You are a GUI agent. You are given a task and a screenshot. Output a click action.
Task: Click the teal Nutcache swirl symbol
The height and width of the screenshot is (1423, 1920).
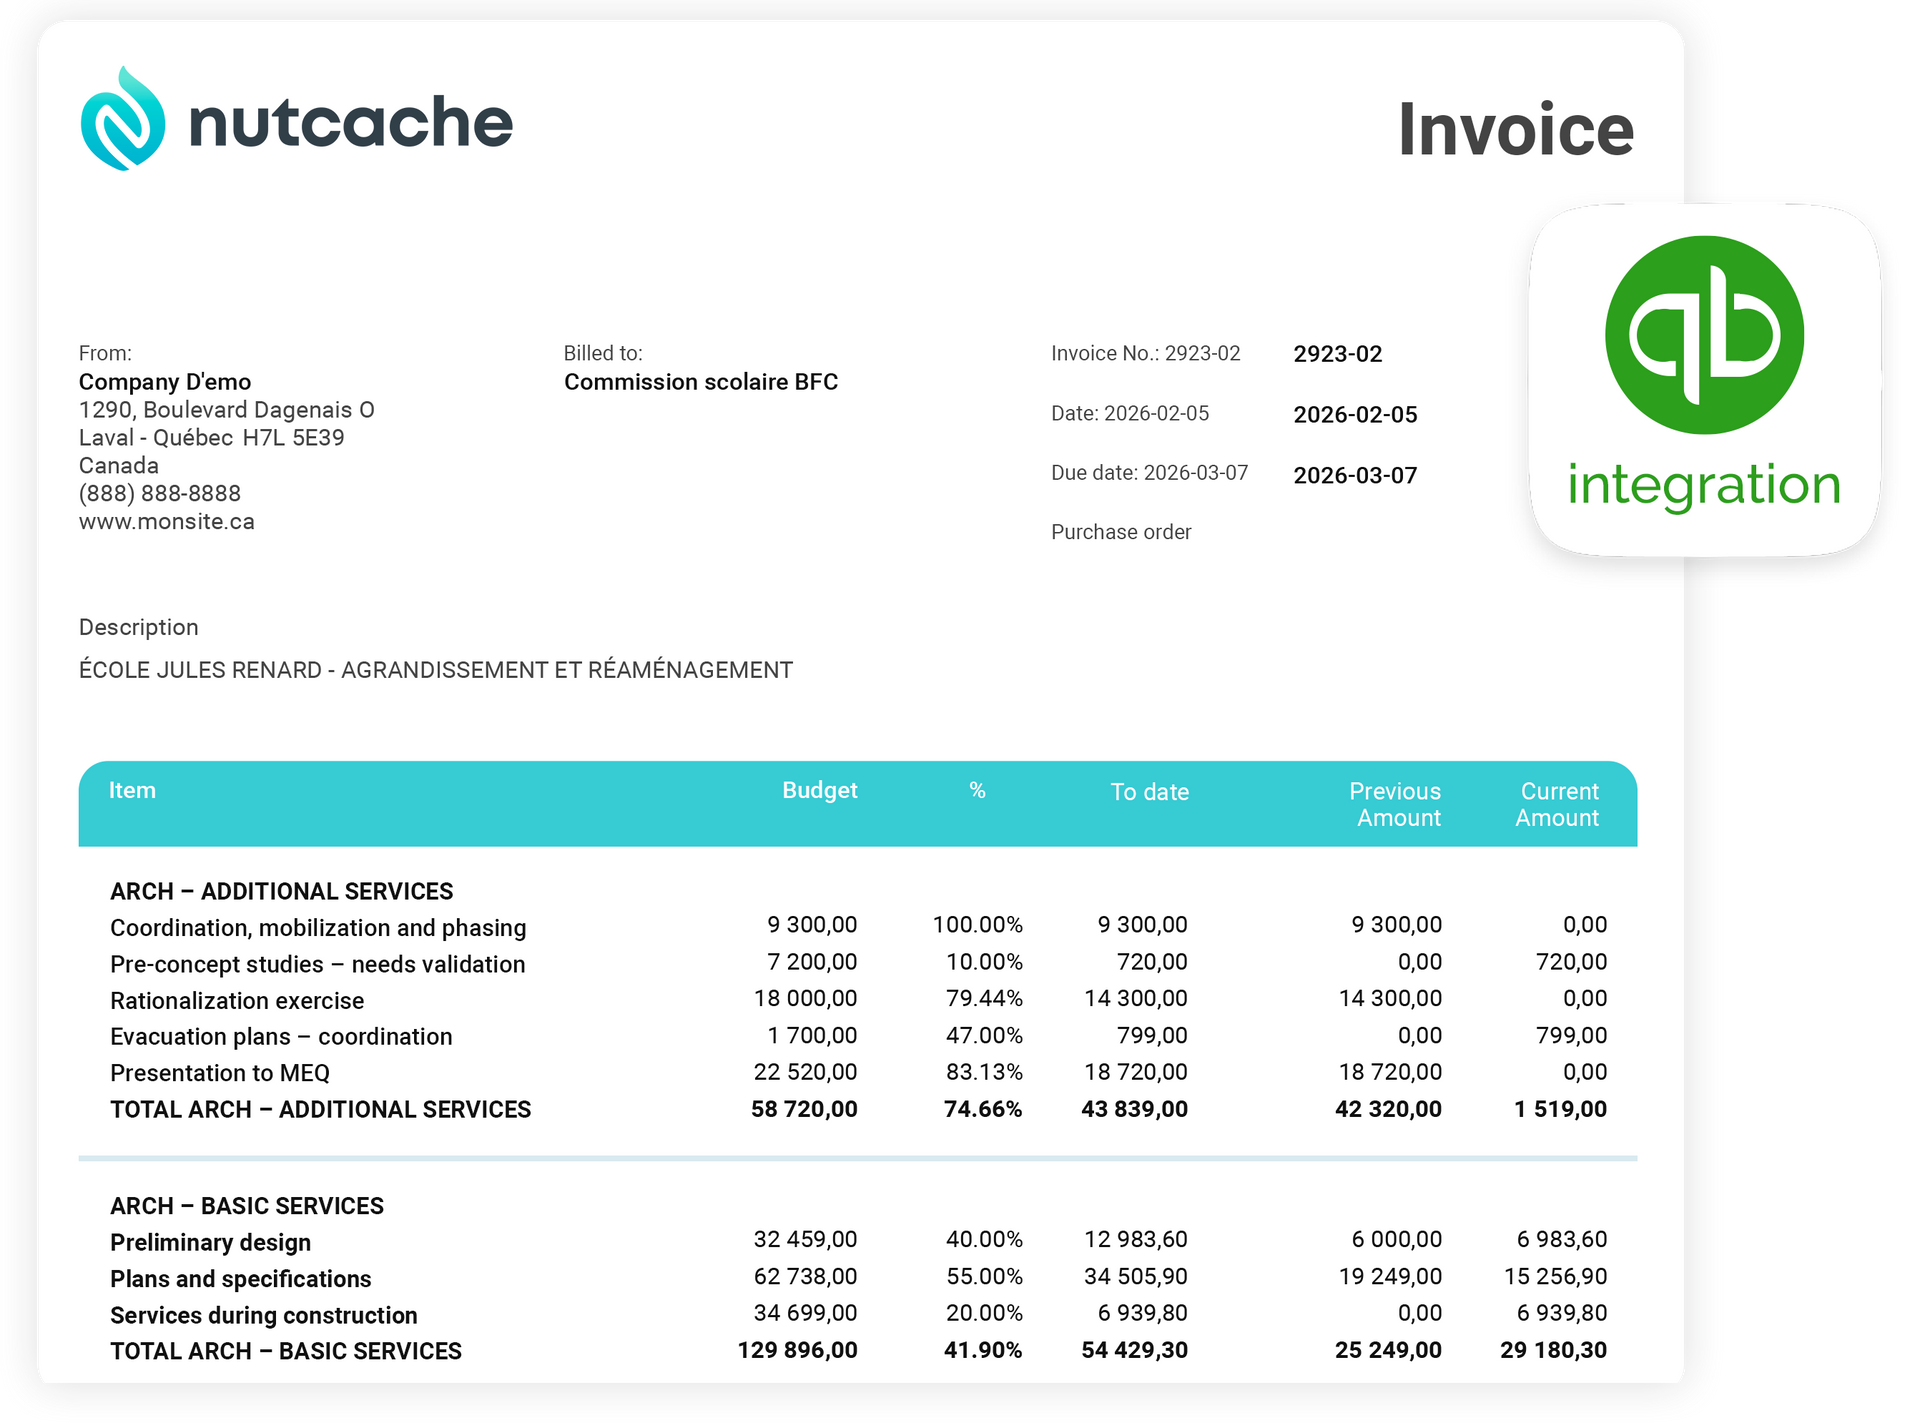point(122,122)
